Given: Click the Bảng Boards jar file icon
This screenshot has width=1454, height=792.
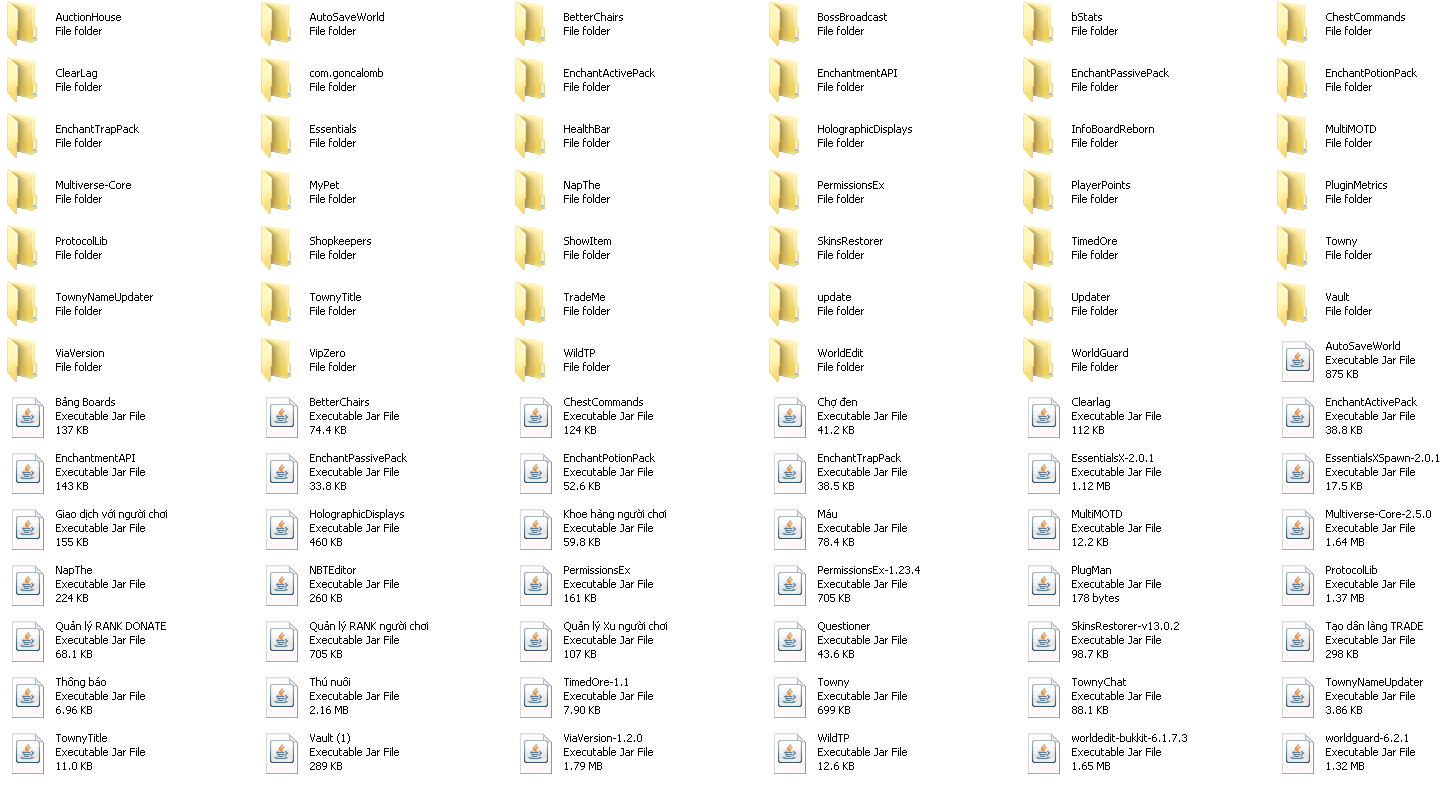Looking at the screenshot, I should (x=28, y=417).
